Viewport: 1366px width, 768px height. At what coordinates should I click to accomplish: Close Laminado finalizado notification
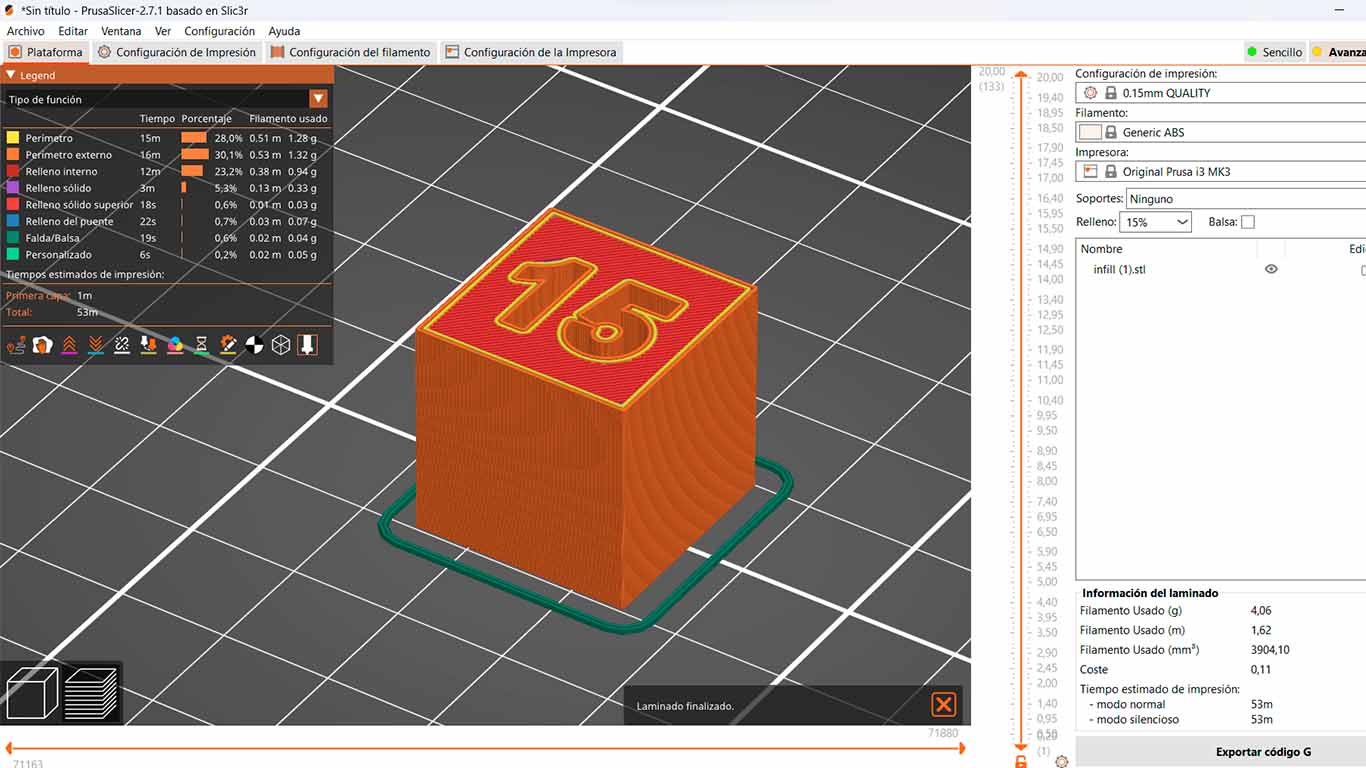pyautogui.click(x=943, y=705)
